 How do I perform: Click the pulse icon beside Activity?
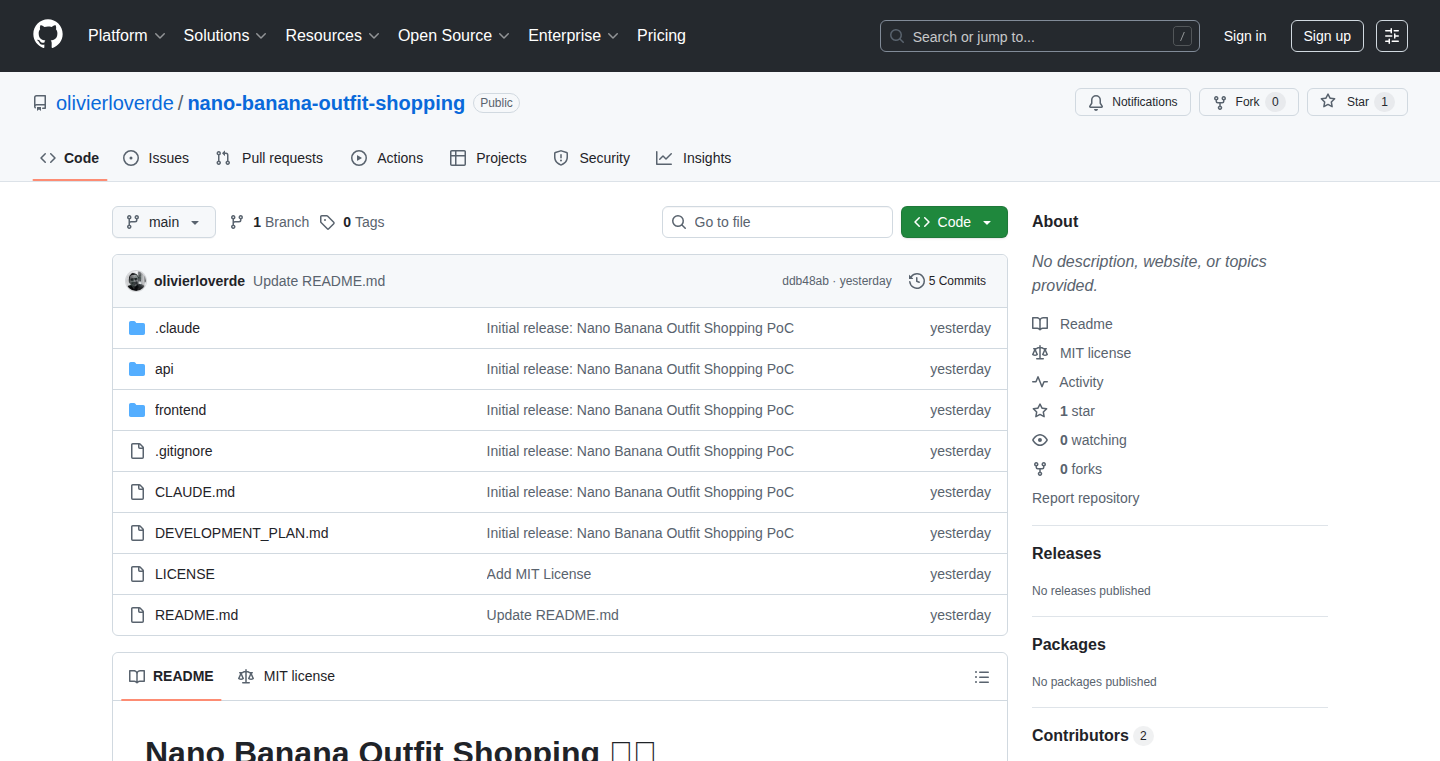pos(1040,382)
